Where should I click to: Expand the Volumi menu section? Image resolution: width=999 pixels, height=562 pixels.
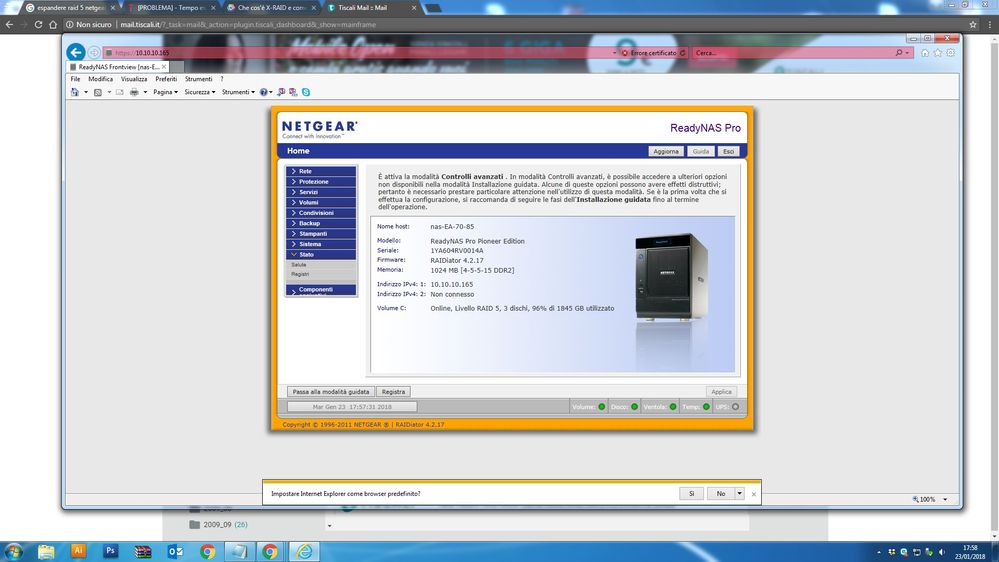[321, 202]
